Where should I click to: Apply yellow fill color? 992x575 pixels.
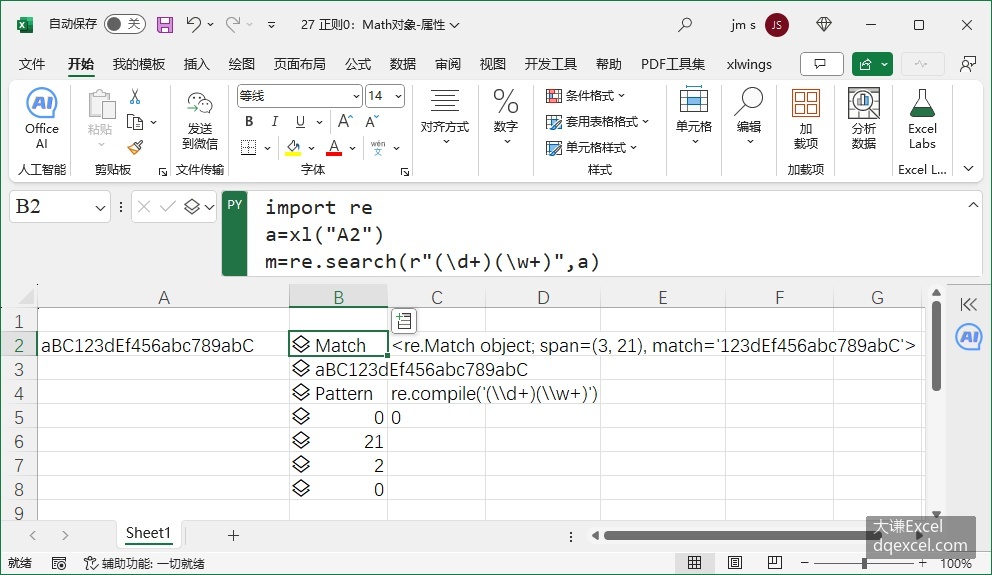(x=293, y=148)
